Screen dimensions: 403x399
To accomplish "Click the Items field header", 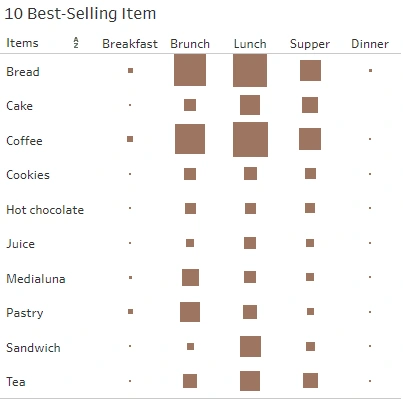I will pyautogui.click(x=22, y=43).
